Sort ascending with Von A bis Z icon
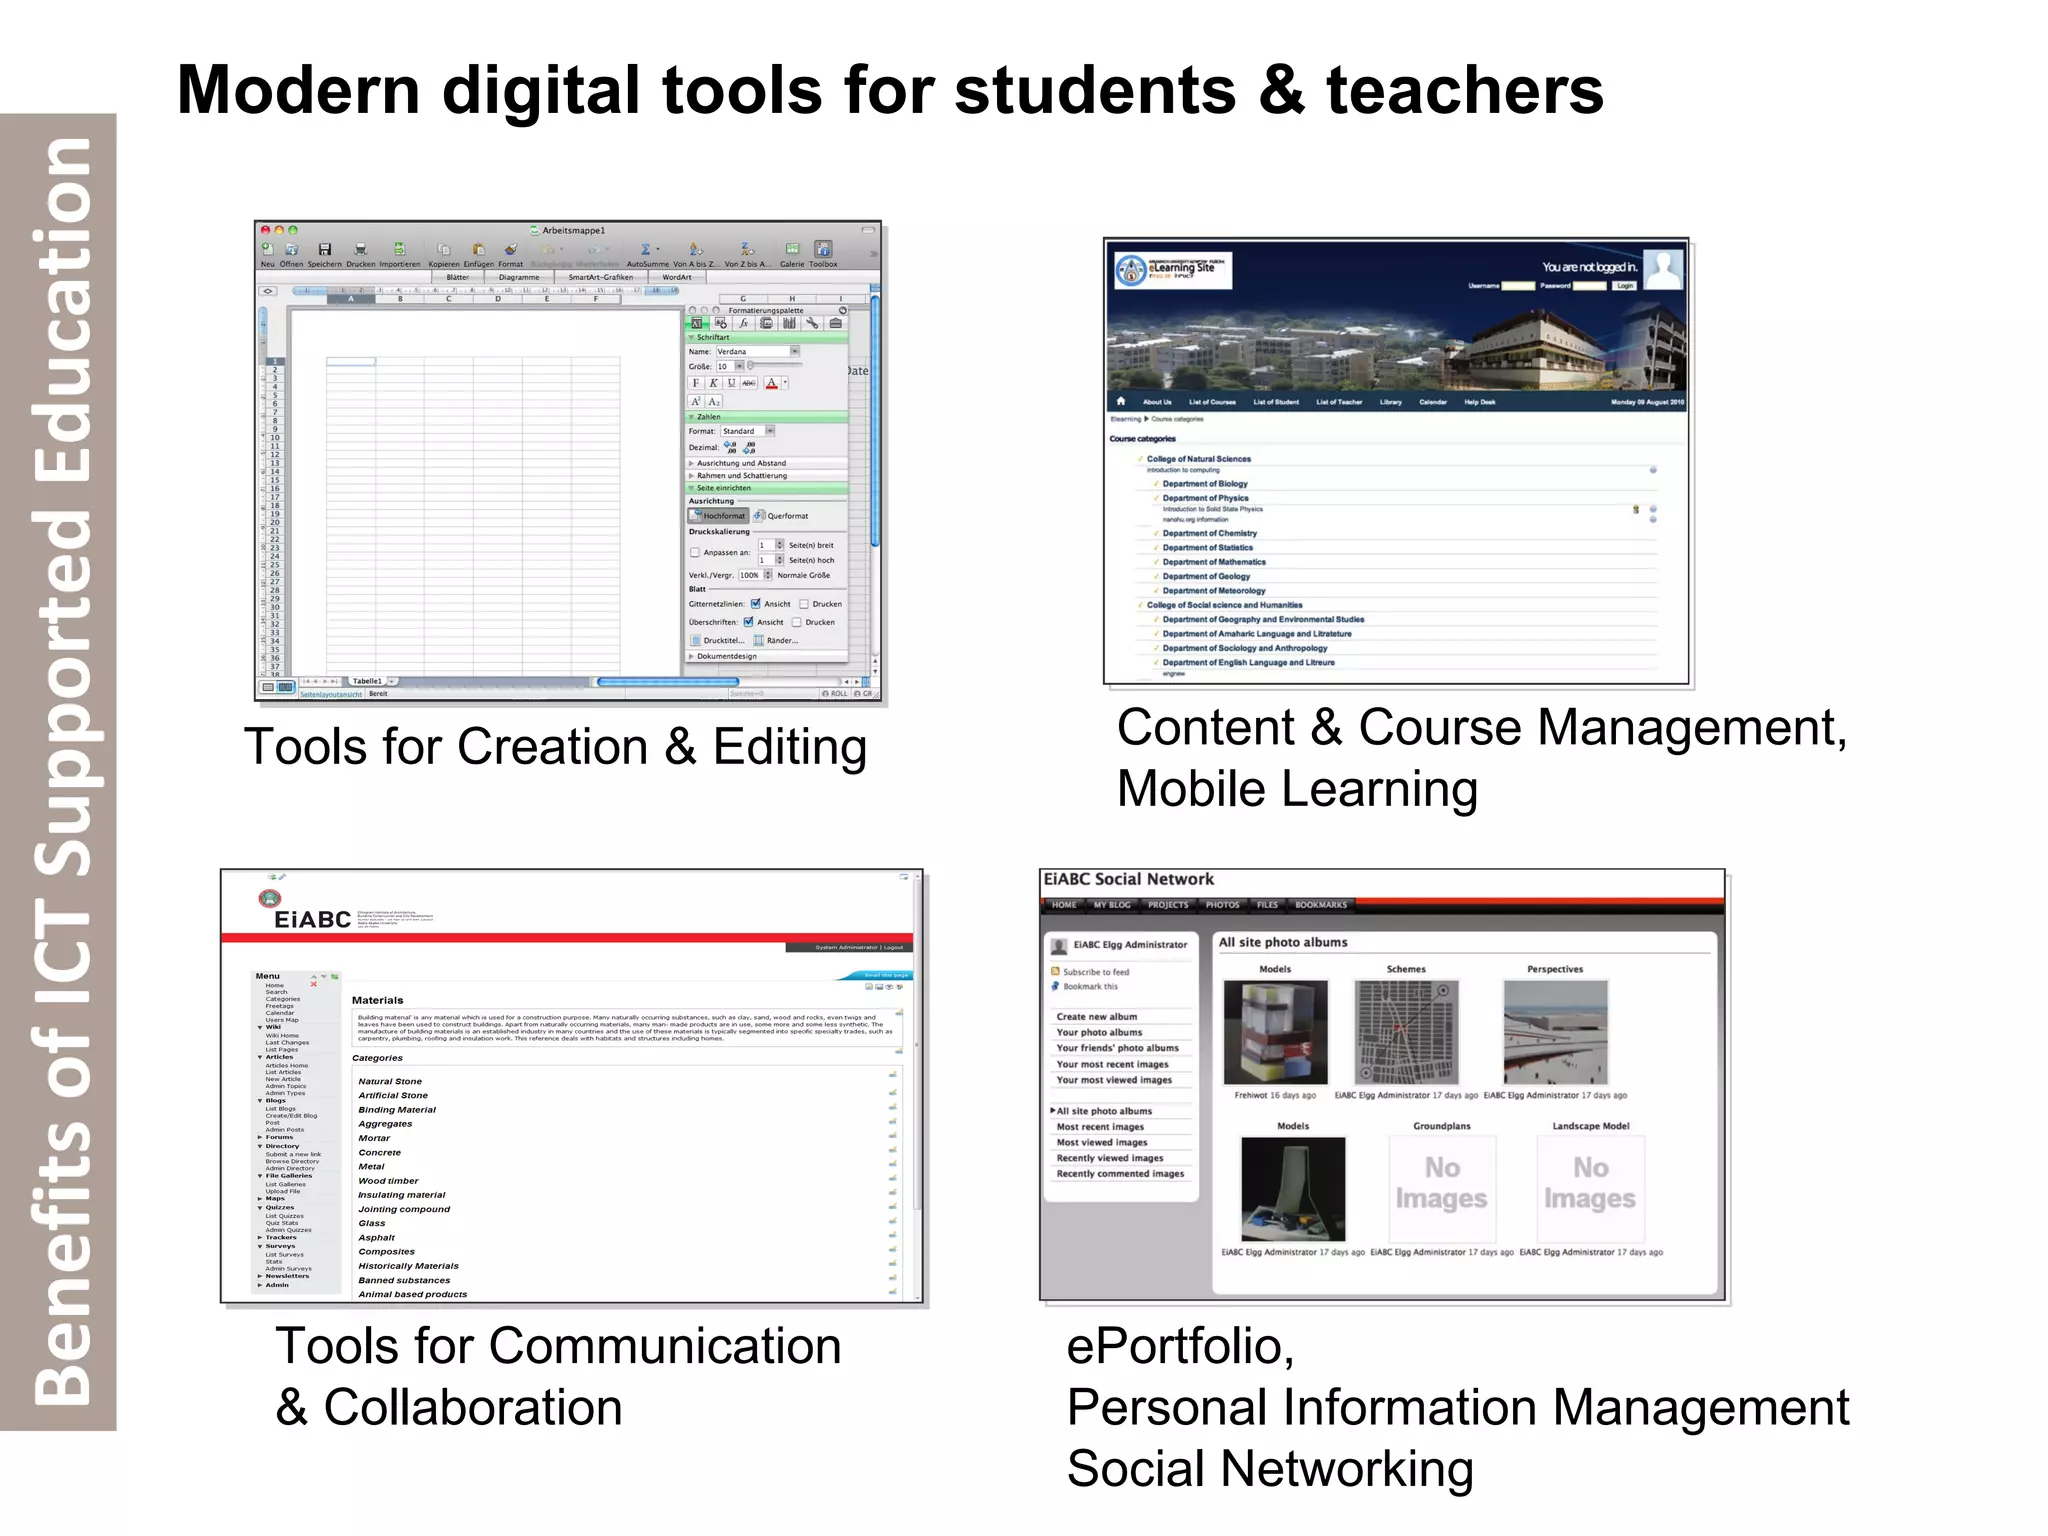 (696, 249)
